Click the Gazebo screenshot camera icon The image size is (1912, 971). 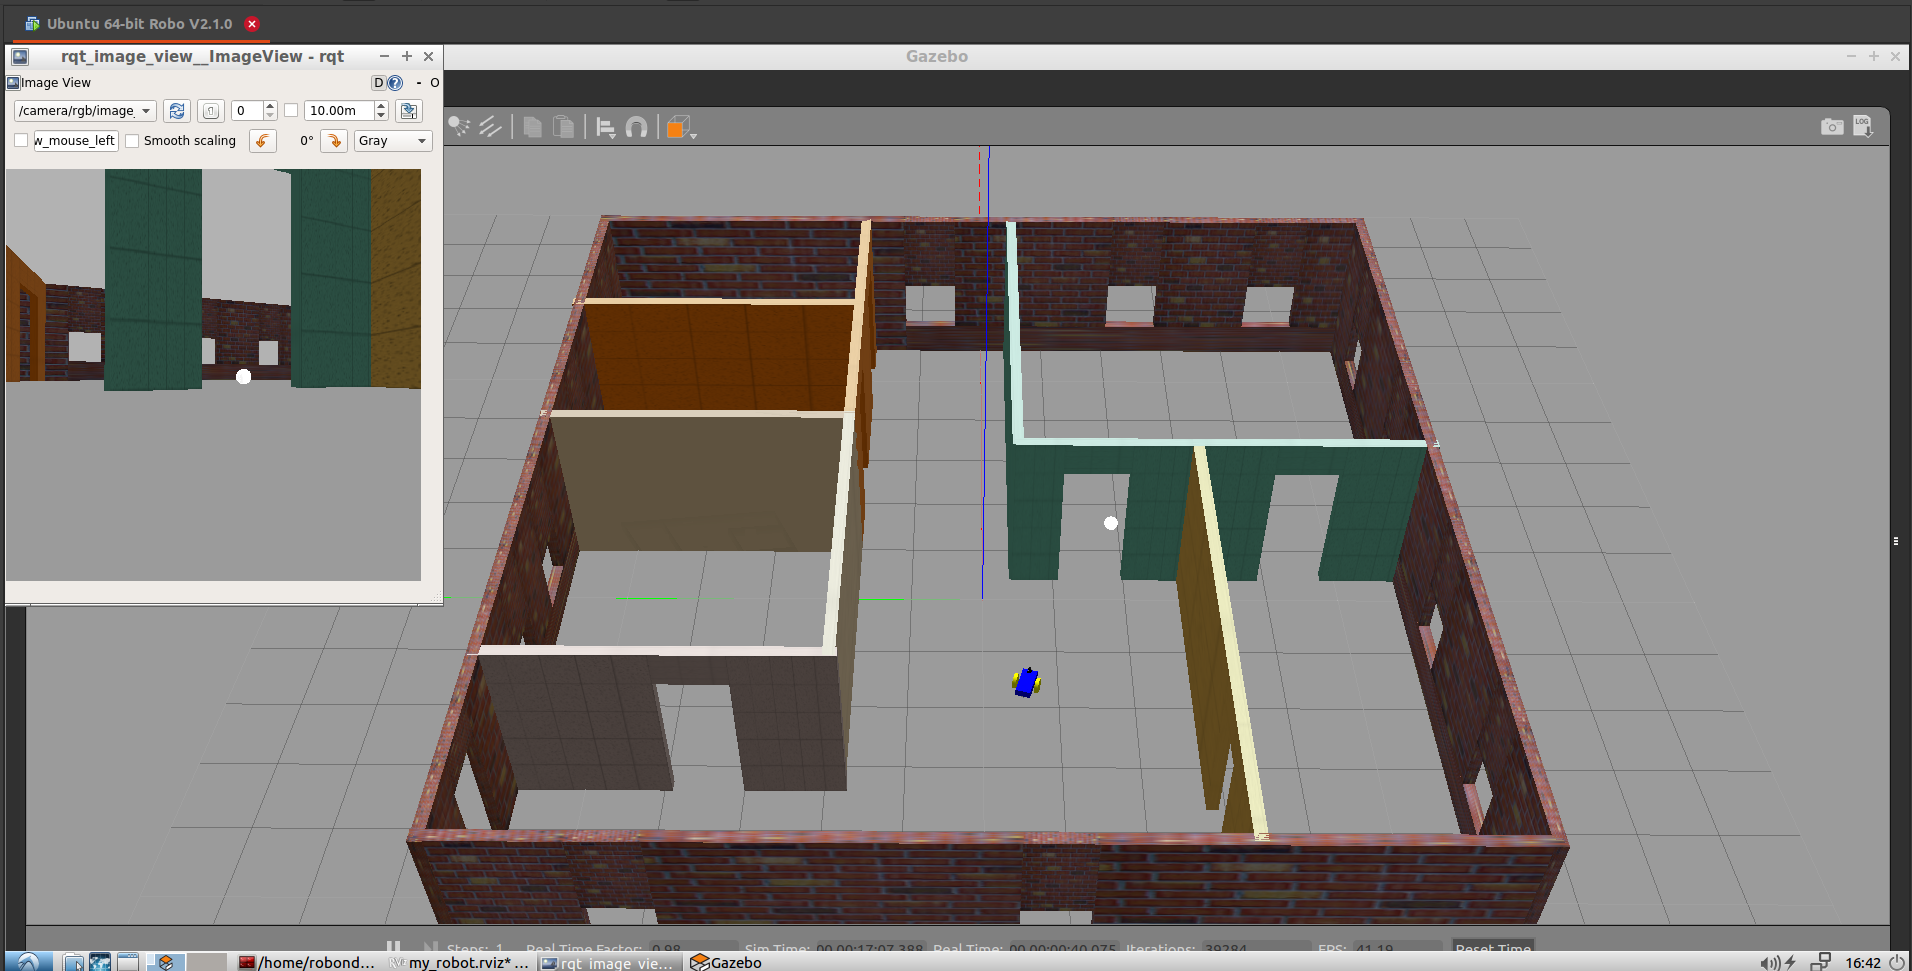point(1831,127)
